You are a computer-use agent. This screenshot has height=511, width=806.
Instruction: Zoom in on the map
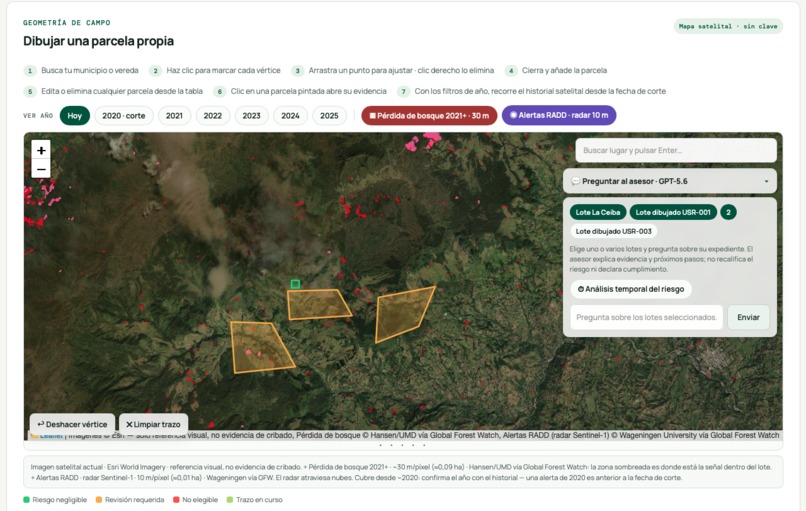pos(41,150)
